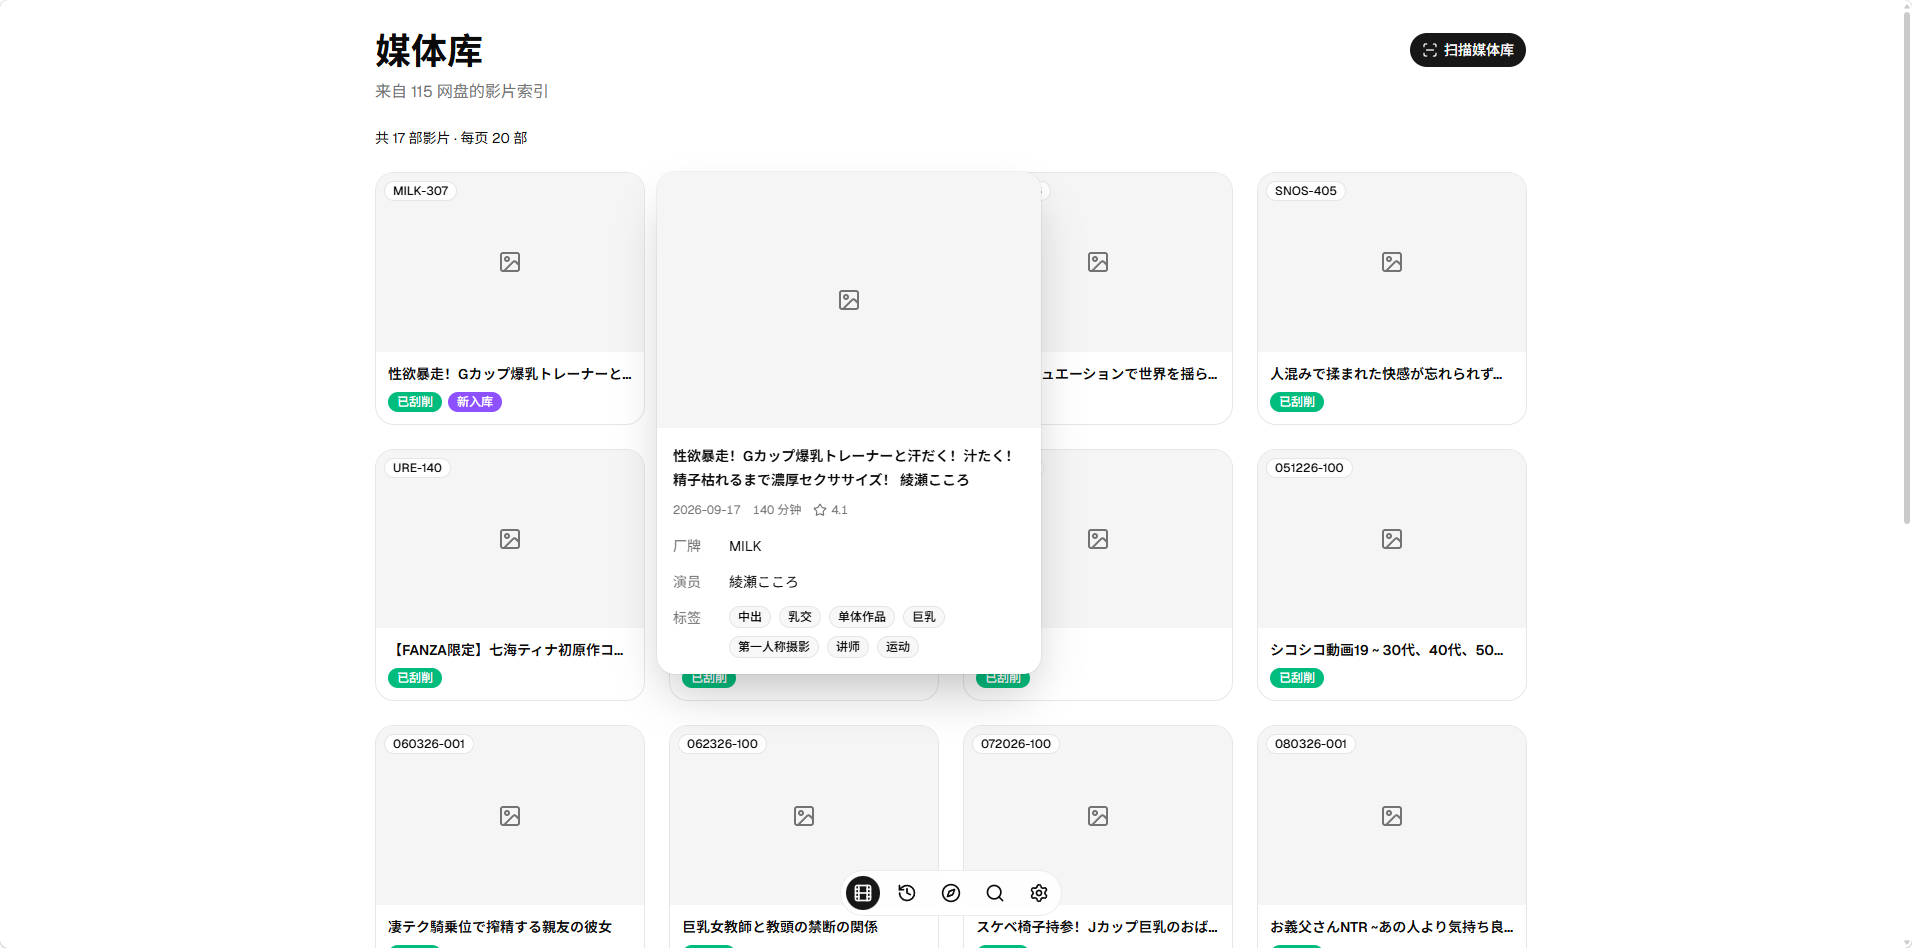The image size is (1912, 948).
Task: Click the image icon in the hover popup cover
Action: (x=849, y=300)
